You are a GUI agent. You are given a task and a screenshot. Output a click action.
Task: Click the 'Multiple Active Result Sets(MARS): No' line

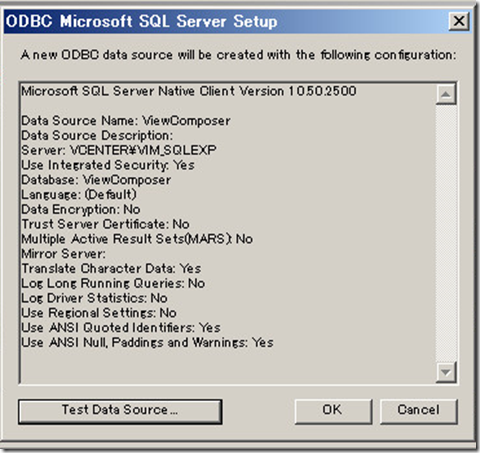click(137, 239)
